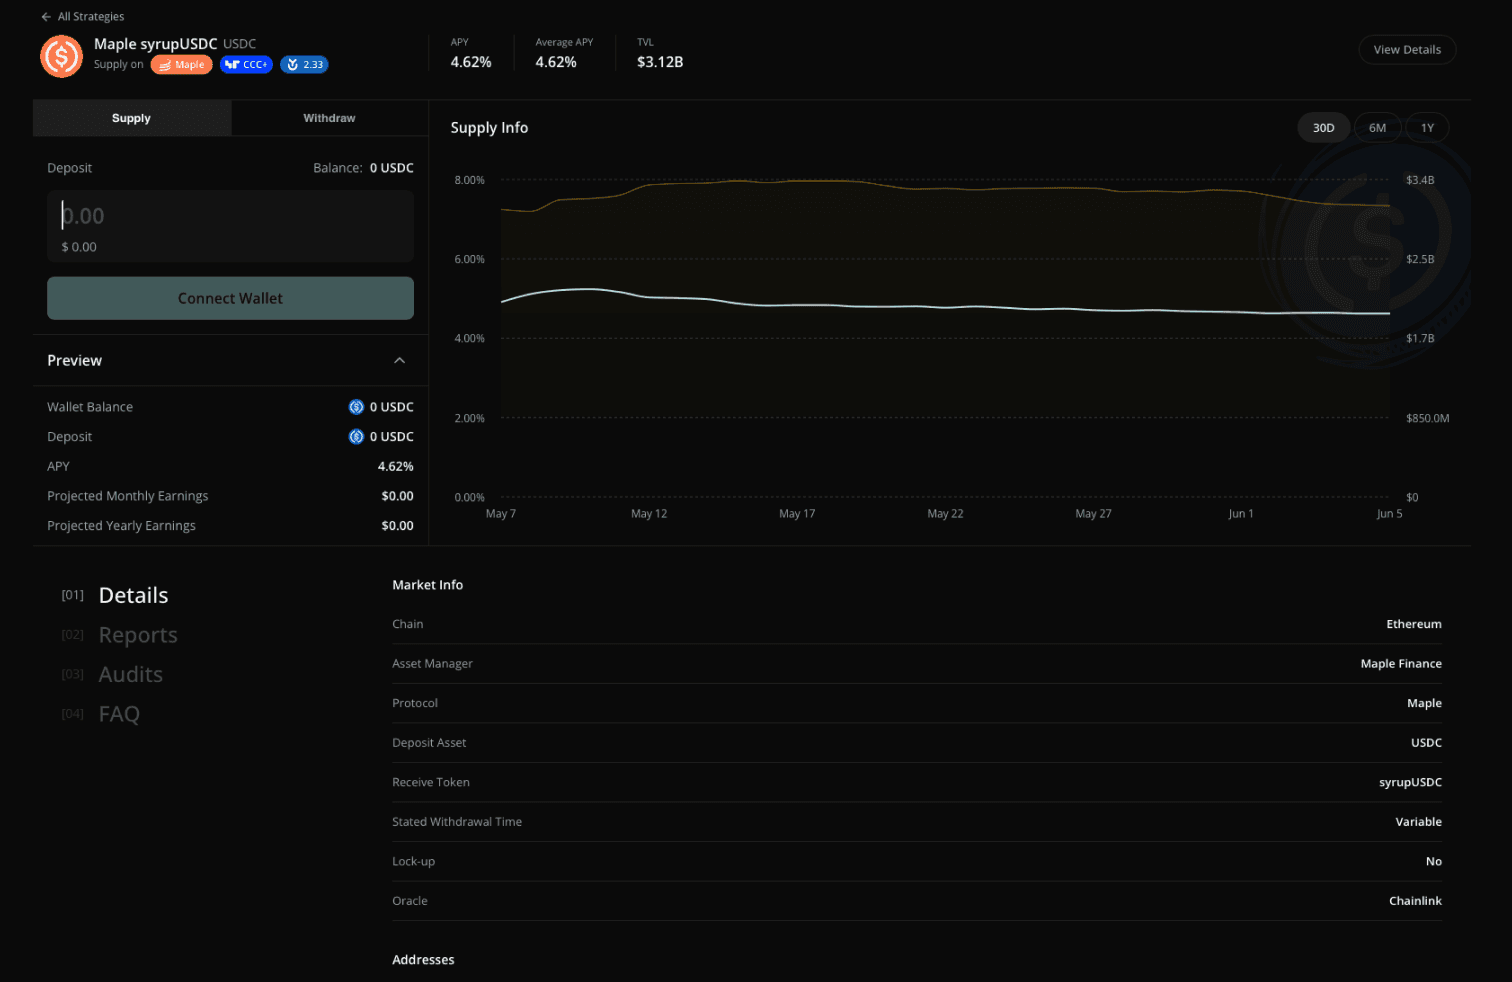
Task: Switch to the Withdraw tab
Action: point(329,118)
